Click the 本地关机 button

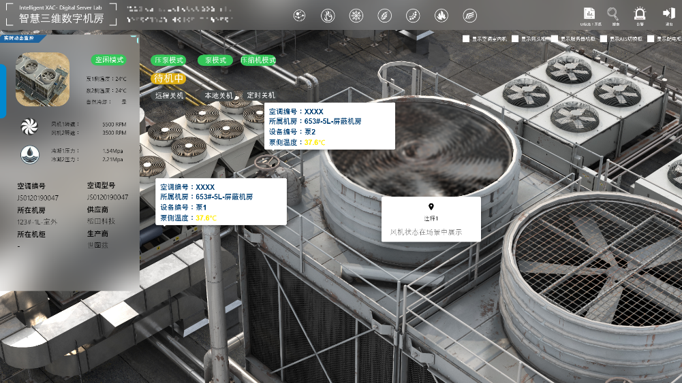pyautogui.click(x=219, y=95)
